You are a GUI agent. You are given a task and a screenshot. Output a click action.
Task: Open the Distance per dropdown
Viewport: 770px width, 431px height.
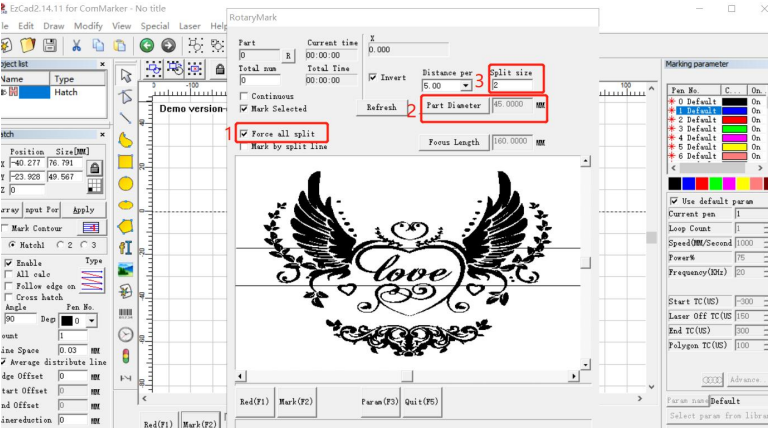pyautogui.click(x=465, y=86)
